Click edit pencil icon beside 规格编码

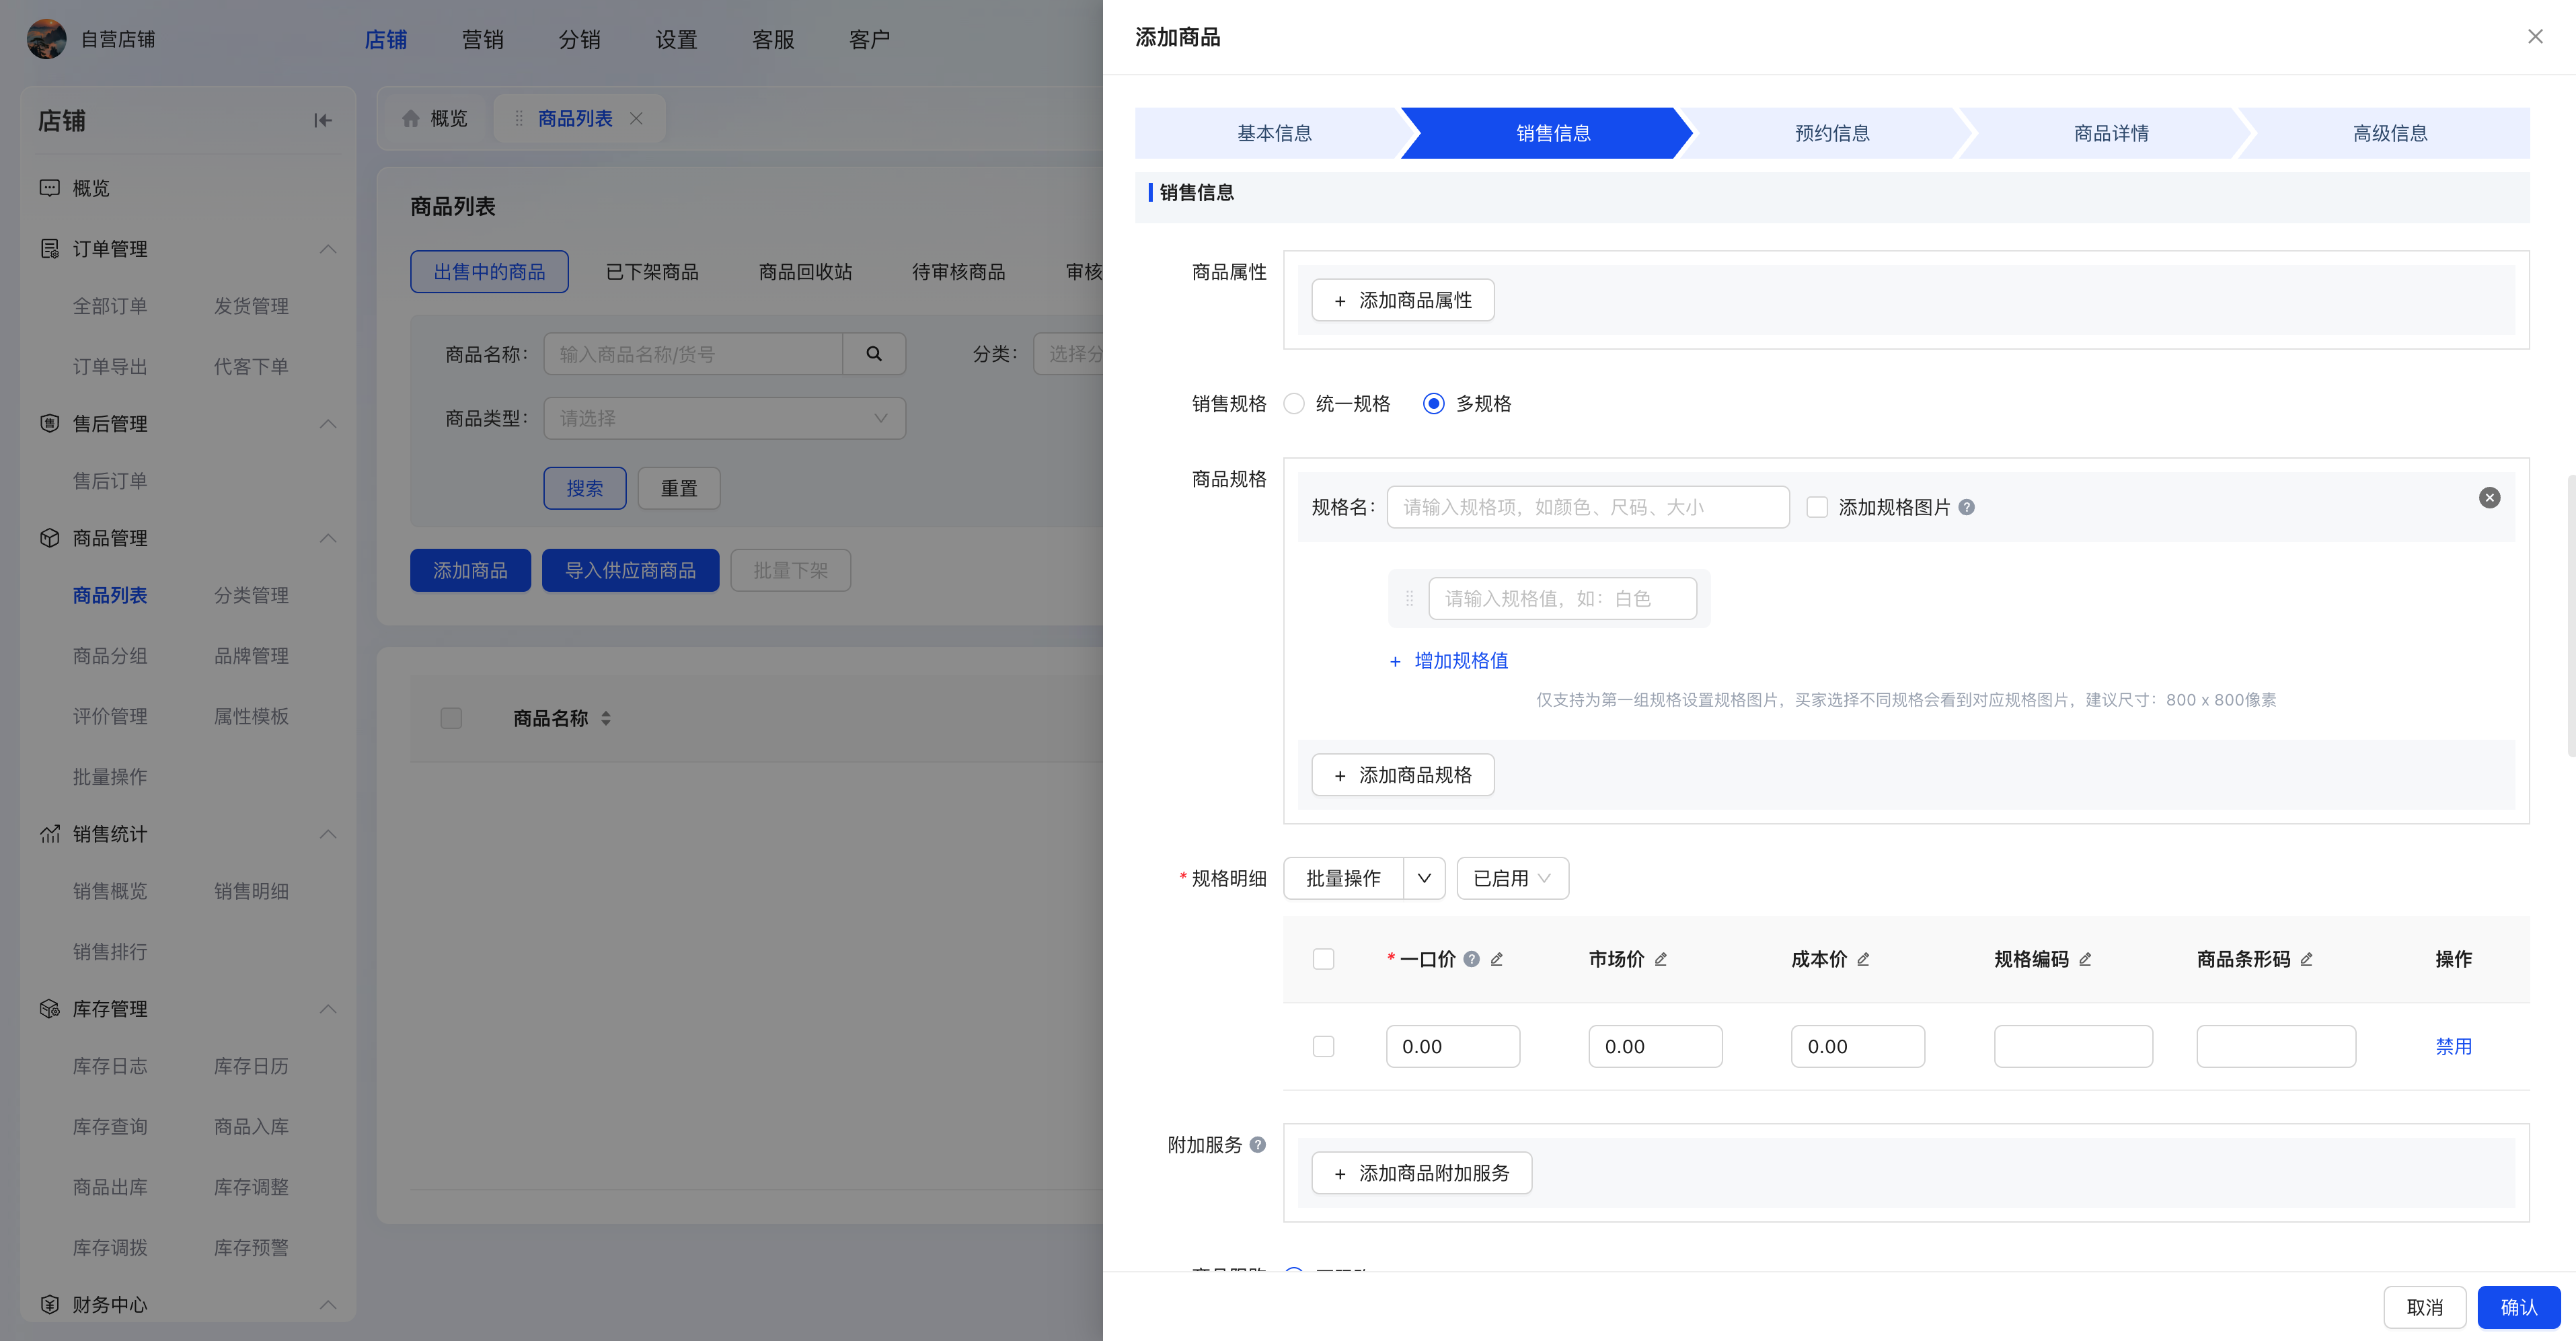click(x=2085, y=959)
